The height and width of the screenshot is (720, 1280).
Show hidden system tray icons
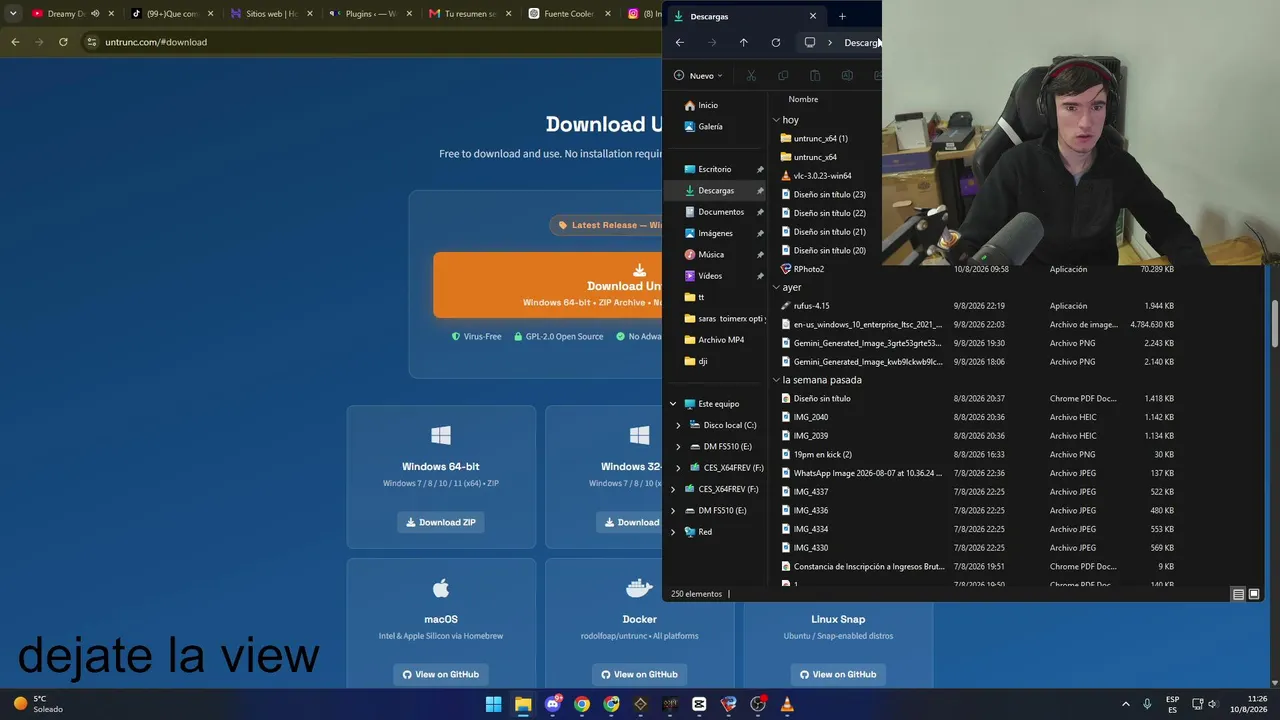pyautogui.click(x=1125, y=704)
